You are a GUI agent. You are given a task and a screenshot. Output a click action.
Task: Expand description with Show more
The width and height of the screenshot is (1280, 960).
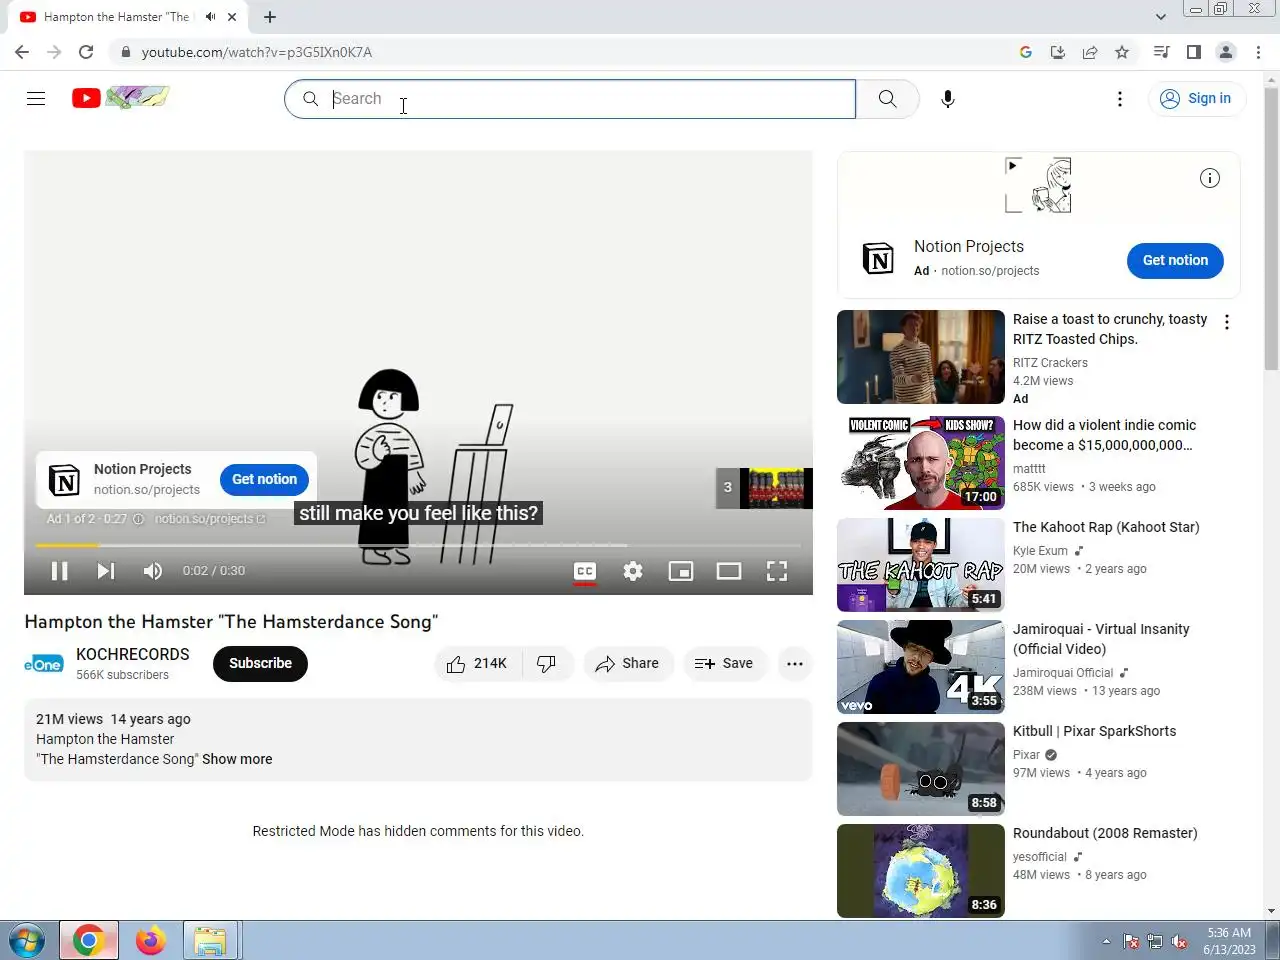coord(237,759)
